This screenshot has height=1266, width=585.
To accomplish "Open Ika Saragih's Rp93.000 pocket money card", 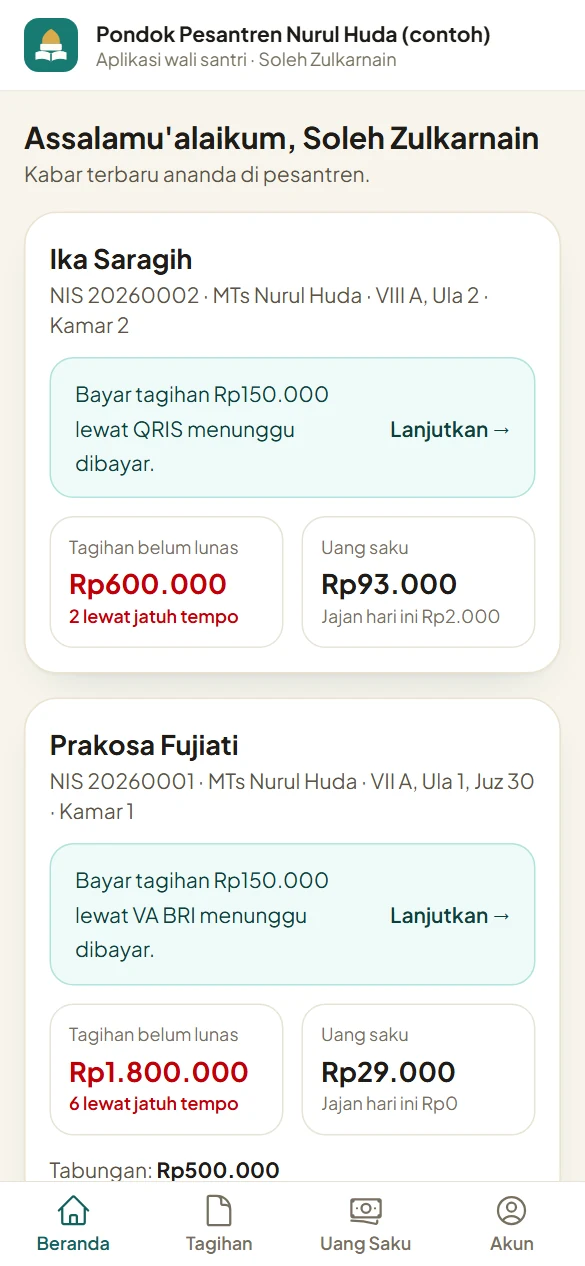I will pyautogui.click(x=418, y=582).
